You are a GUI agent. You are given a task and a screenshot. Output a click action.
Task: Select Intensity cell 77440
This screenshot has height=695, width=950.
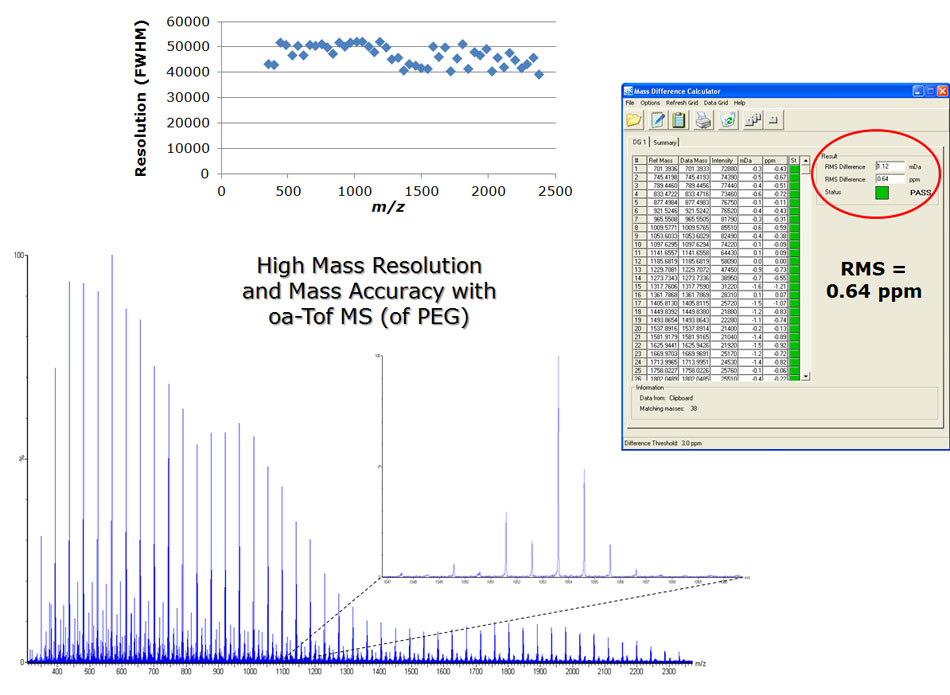724,185
